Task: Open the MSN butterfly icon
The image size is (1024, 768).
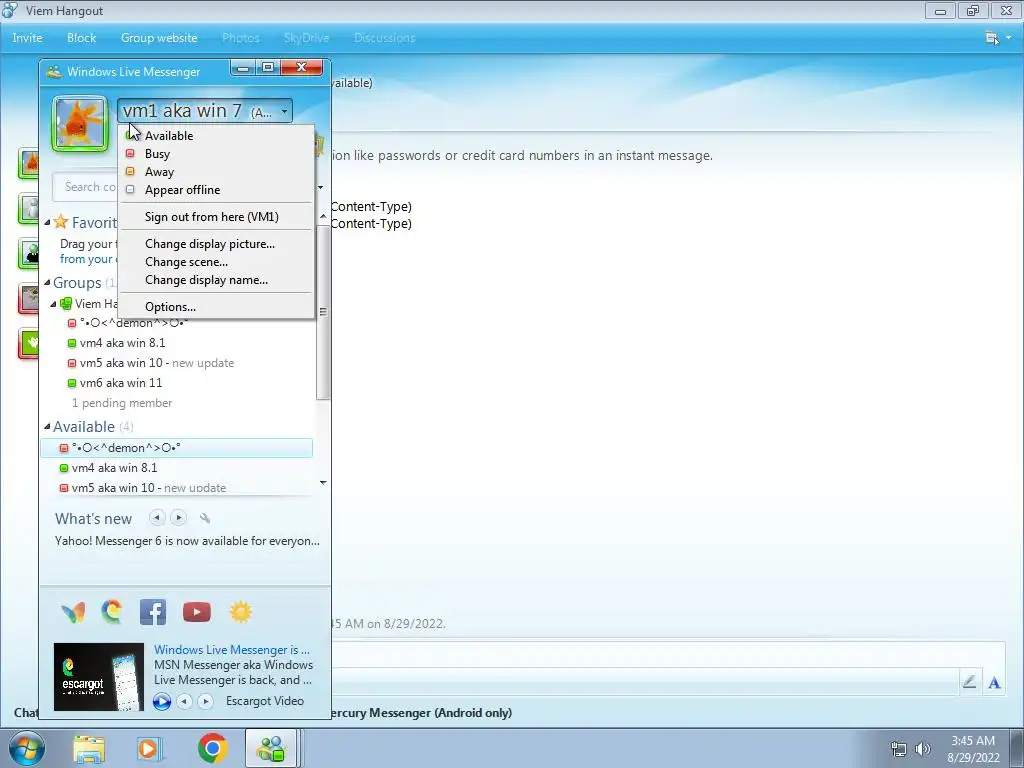Action: point(73,612)
